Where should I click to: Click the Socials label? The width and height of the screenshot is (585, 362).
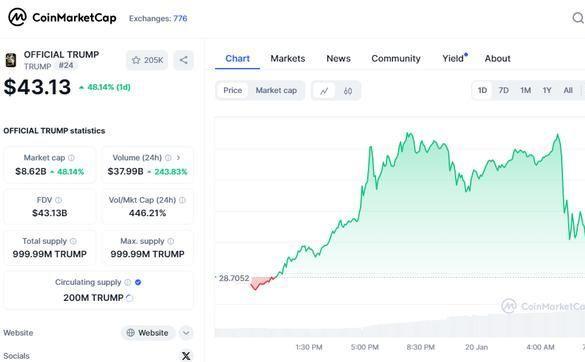click(16, 356)
